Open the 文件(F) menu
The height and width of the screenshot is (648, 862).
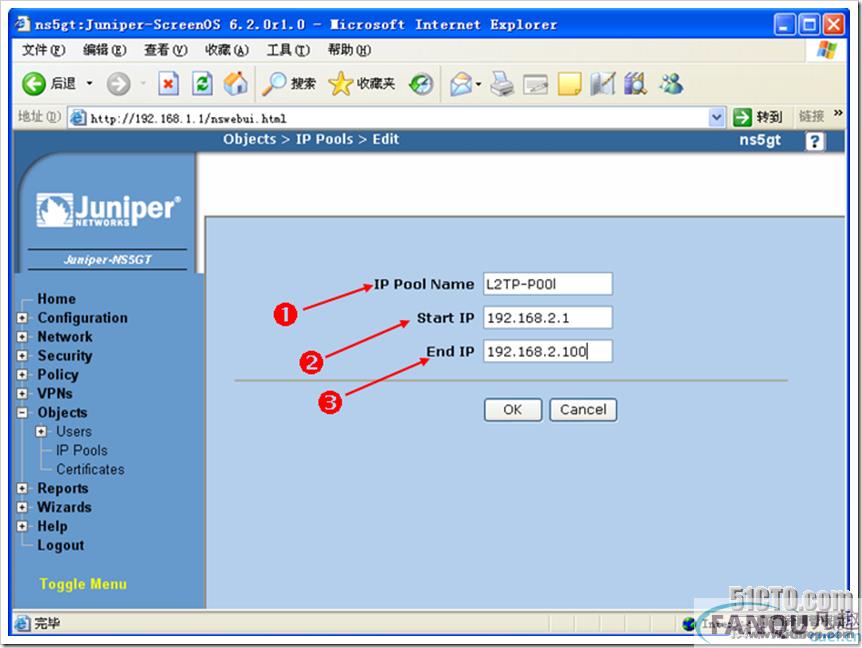[43, 50]
